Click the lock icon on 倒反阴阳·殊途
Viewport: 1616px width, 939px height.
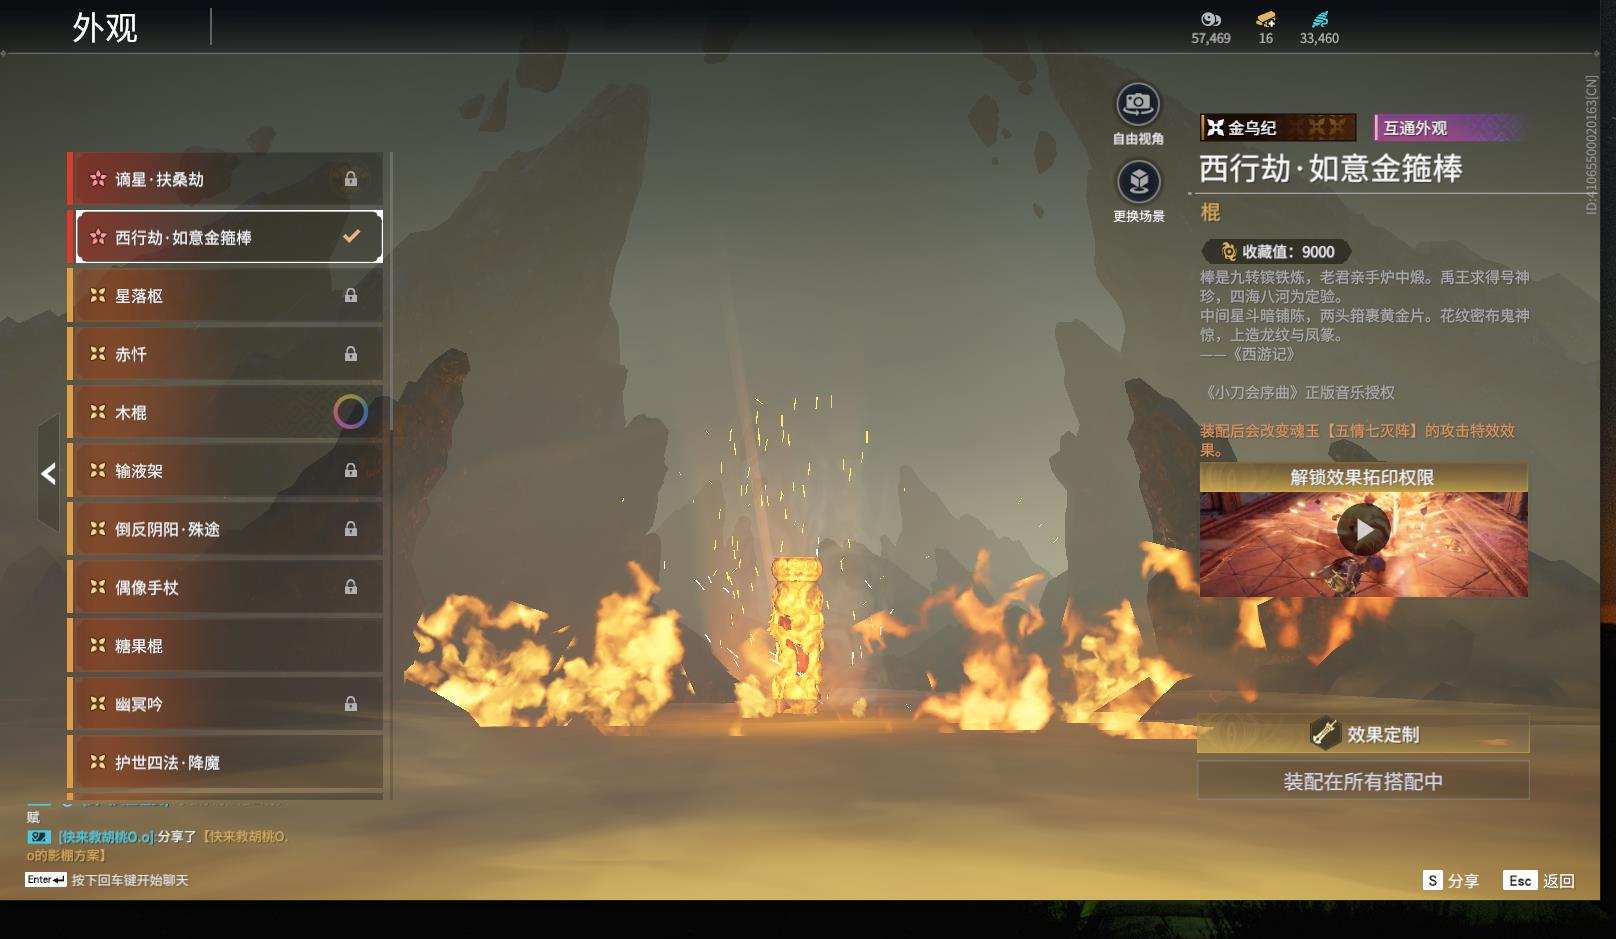tap(351, 529)
